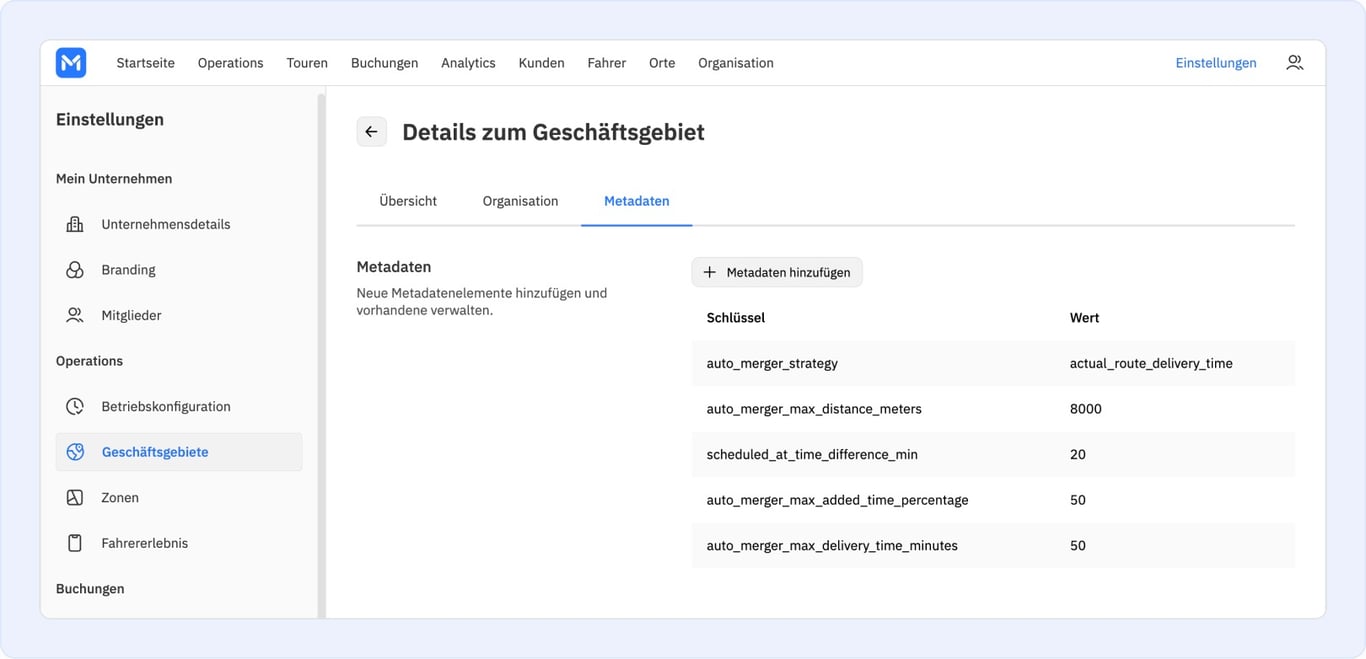This screenshot has width=1366, height=659.
Task: Click the Wert column header
Action: [x=1084, y=318]
